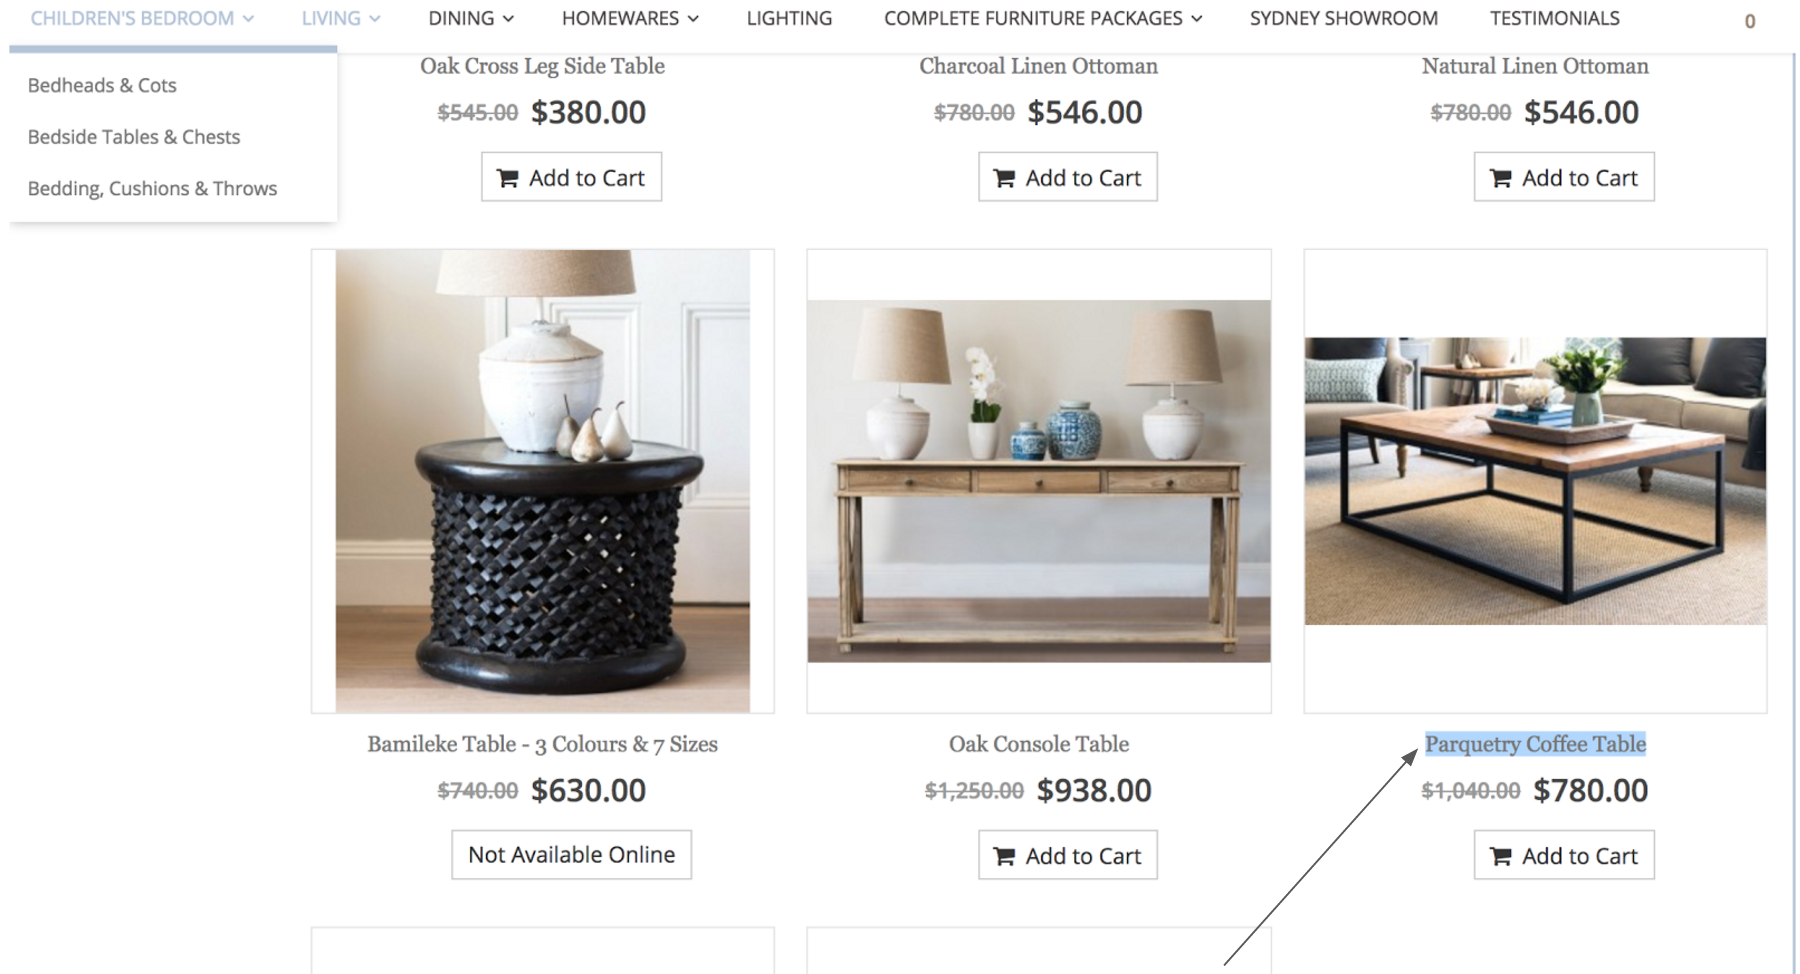Open Parquetry Coffee Table title link
The height and width of the screenshot is (974, 1800).
coord(1535,744)
